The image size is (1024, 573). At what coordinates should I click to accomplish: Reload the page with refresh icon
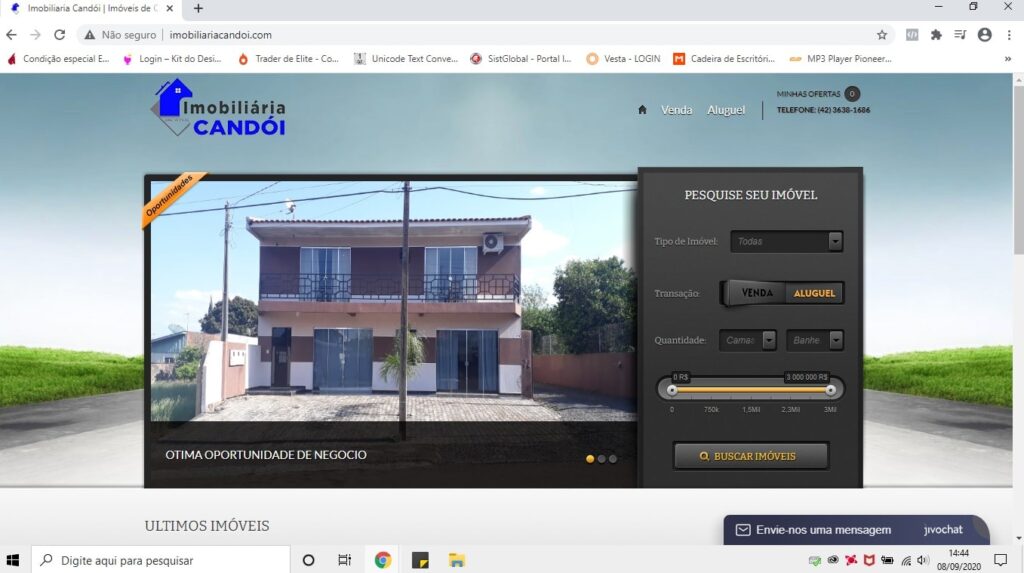(x=59, y=35)
